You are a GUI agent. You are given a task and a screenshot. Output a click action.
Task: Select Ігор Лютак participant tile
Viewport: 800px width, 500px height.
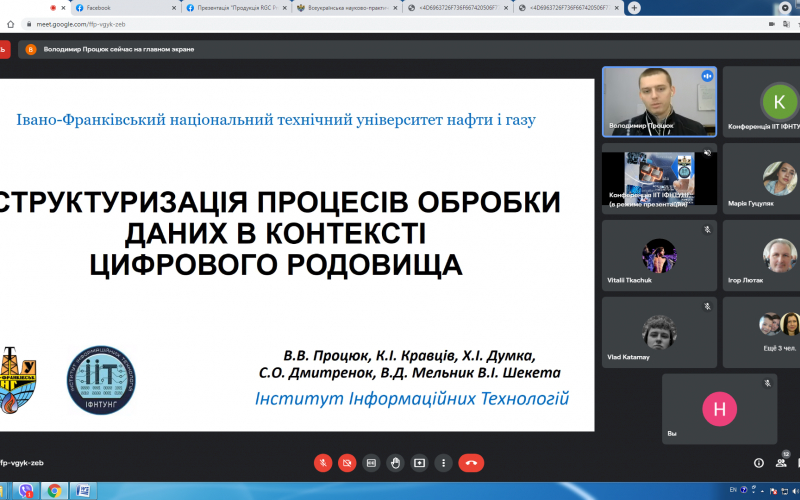click(x=761, y=255)
